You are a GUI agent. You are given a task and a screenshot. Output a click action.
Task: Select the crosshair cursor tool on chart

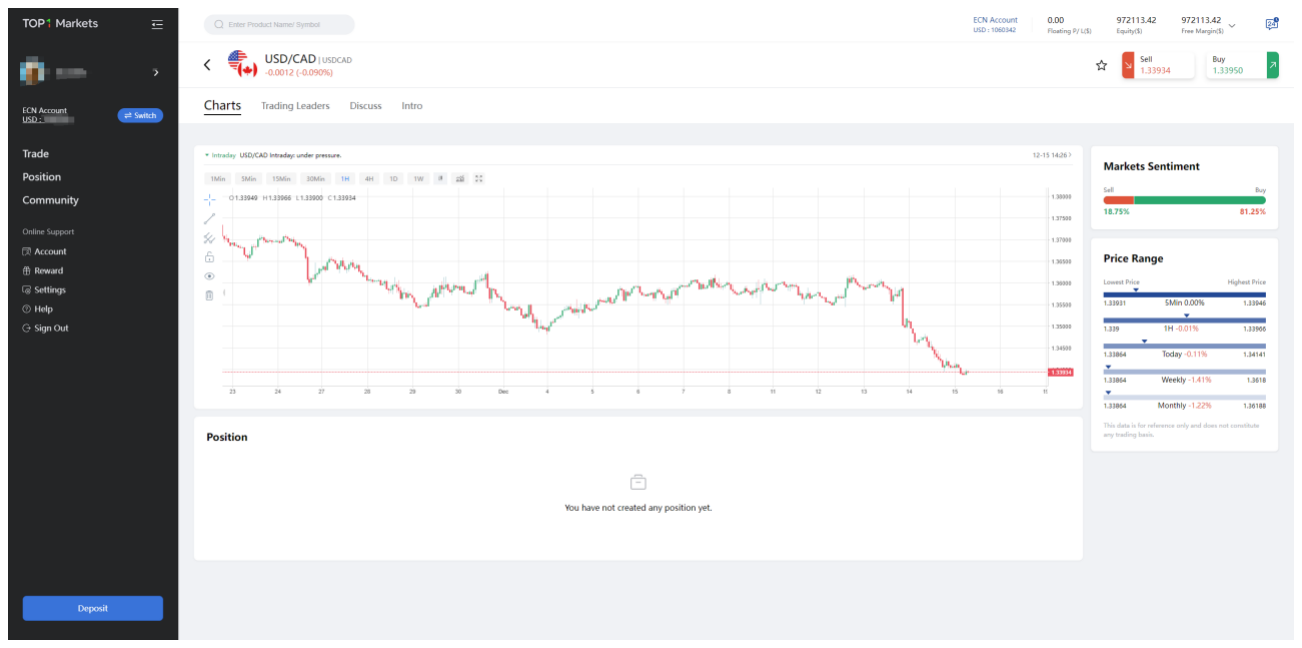coord(209,199)
